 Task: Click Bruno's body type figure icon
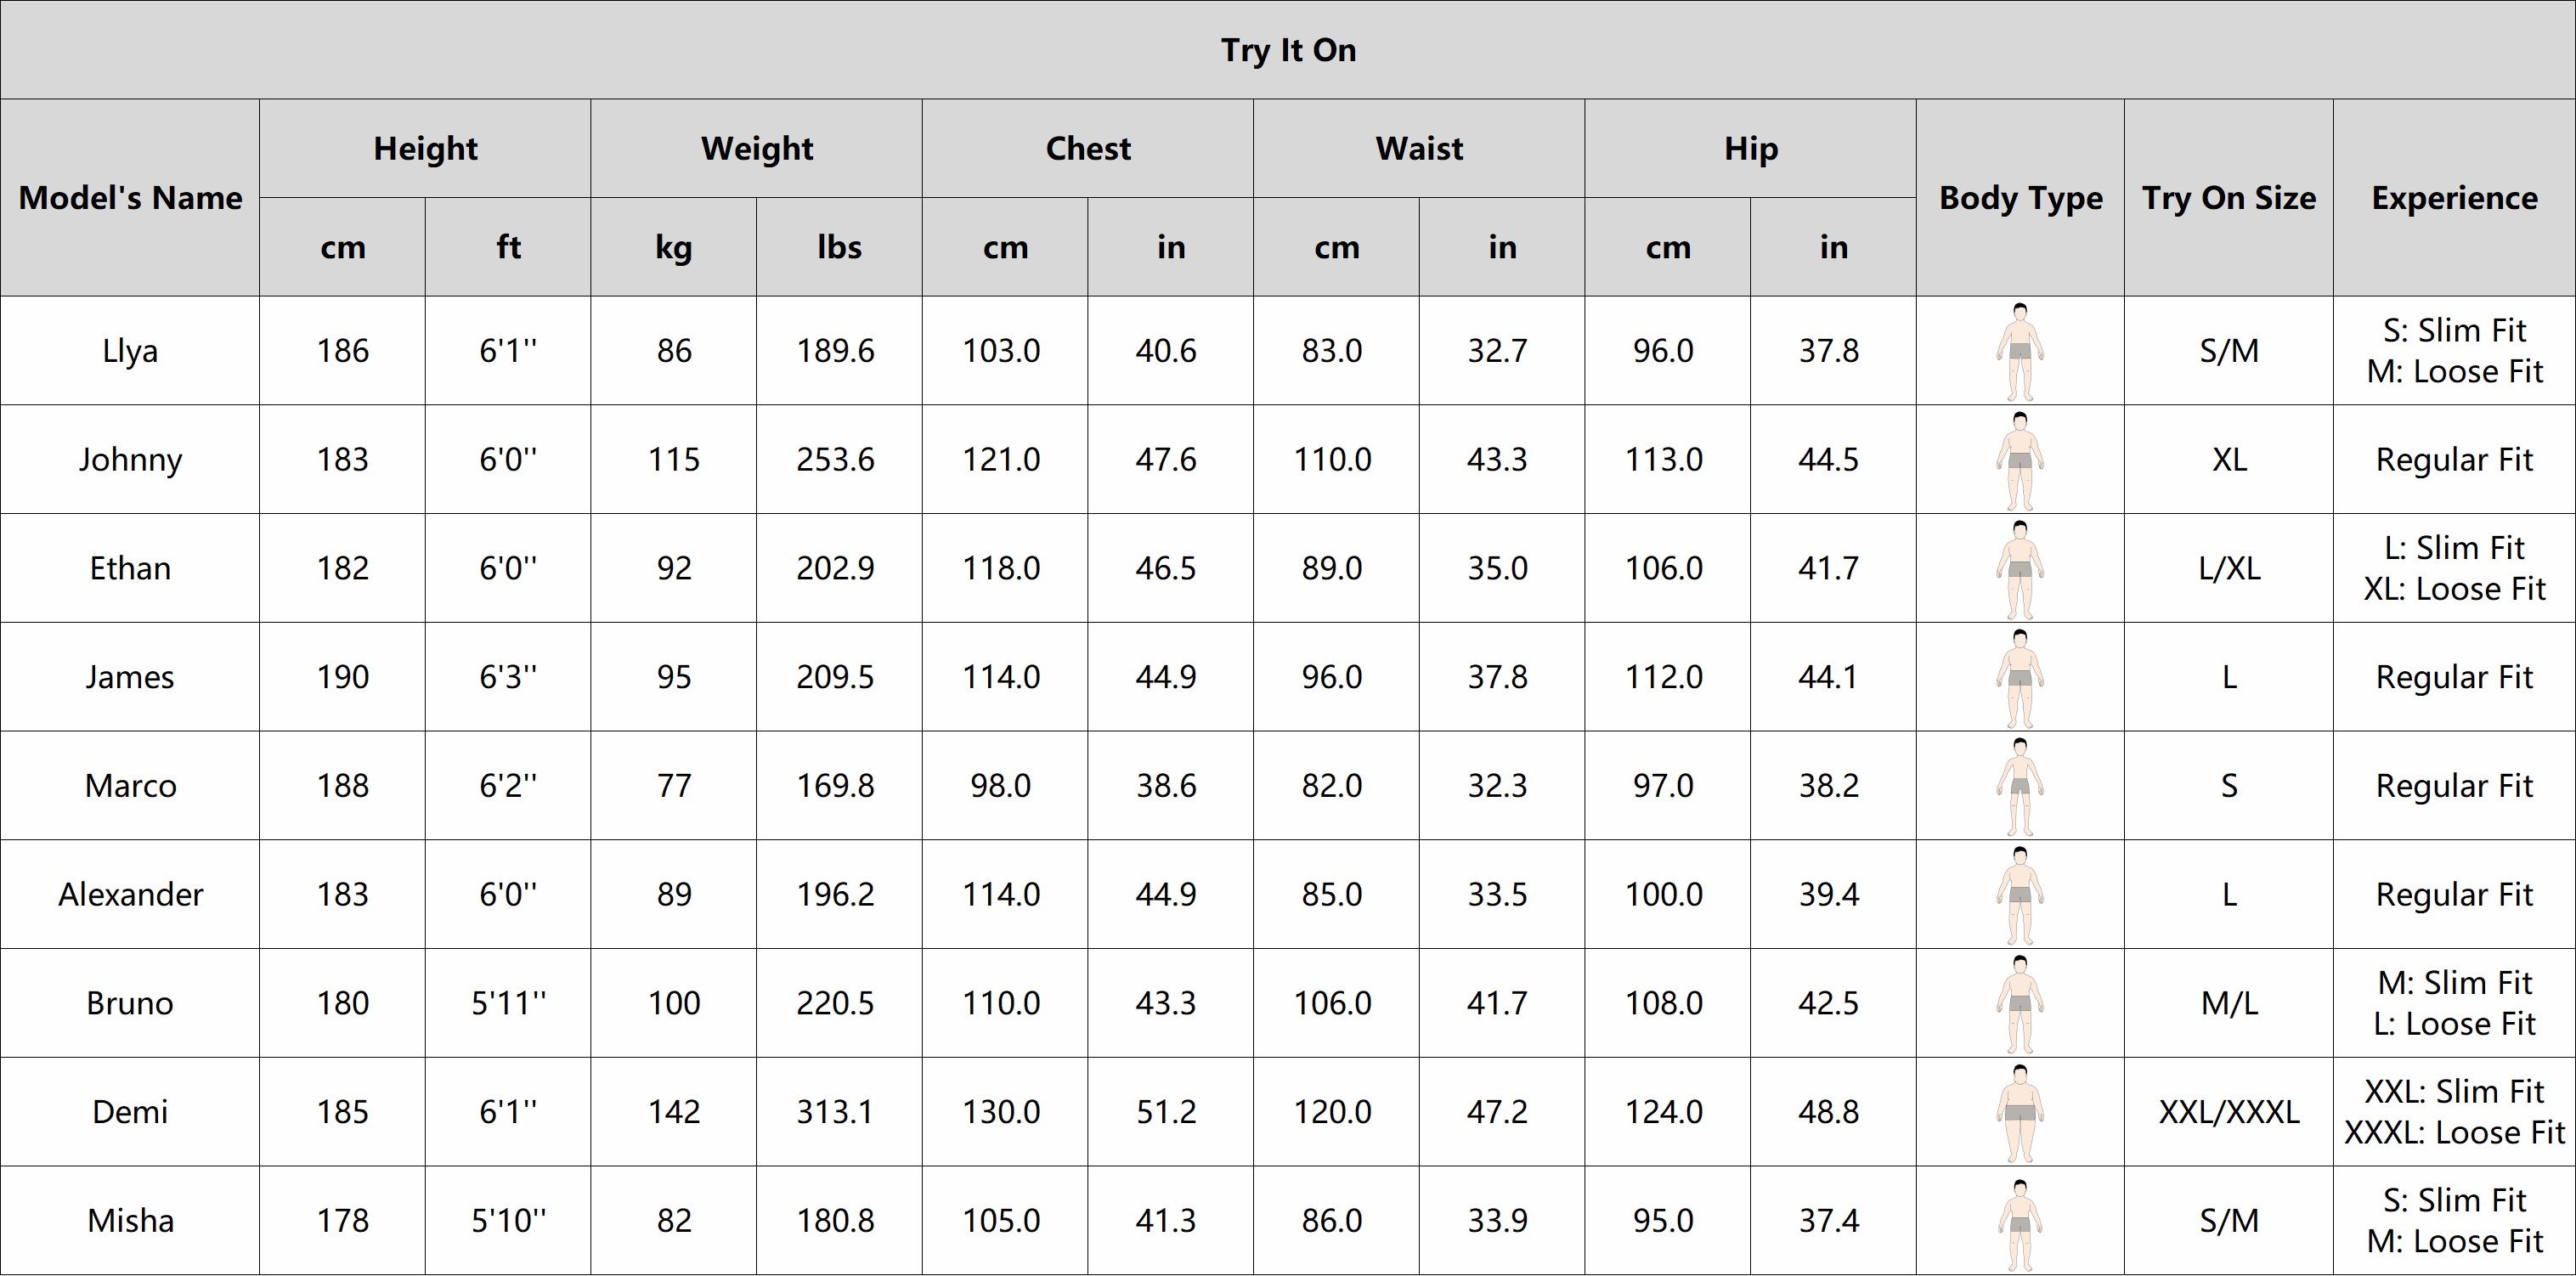2019,1003
